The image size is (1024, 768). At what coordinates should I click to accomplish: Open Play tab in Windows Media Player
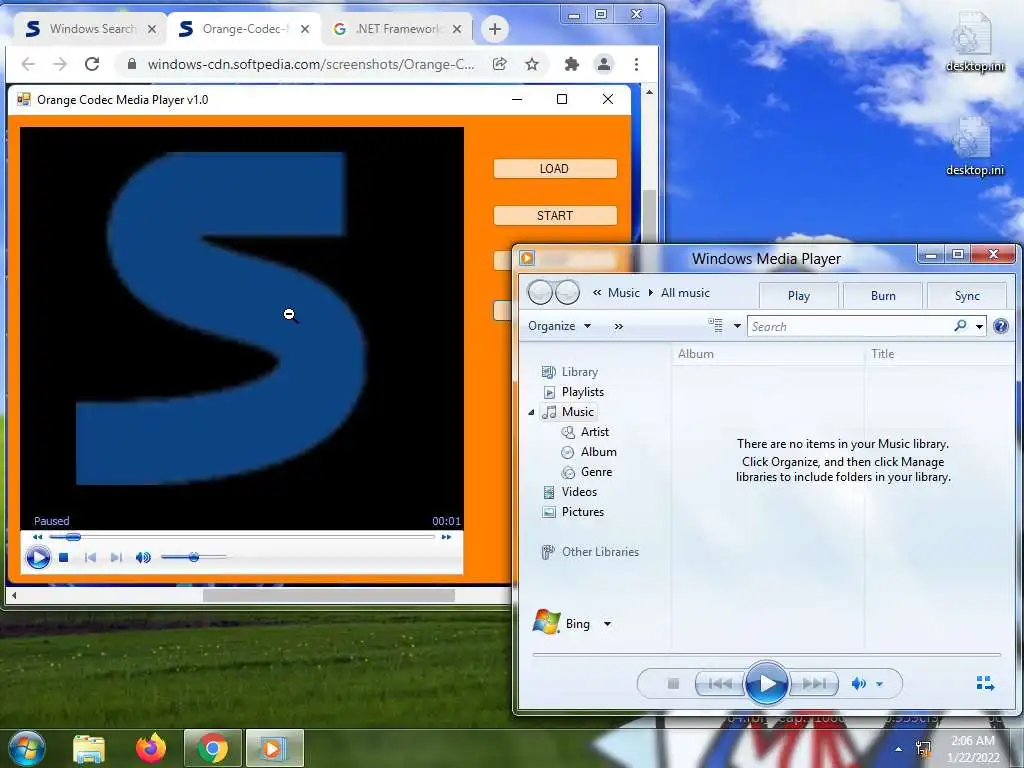pyautogui.click(x=799, y=296)
